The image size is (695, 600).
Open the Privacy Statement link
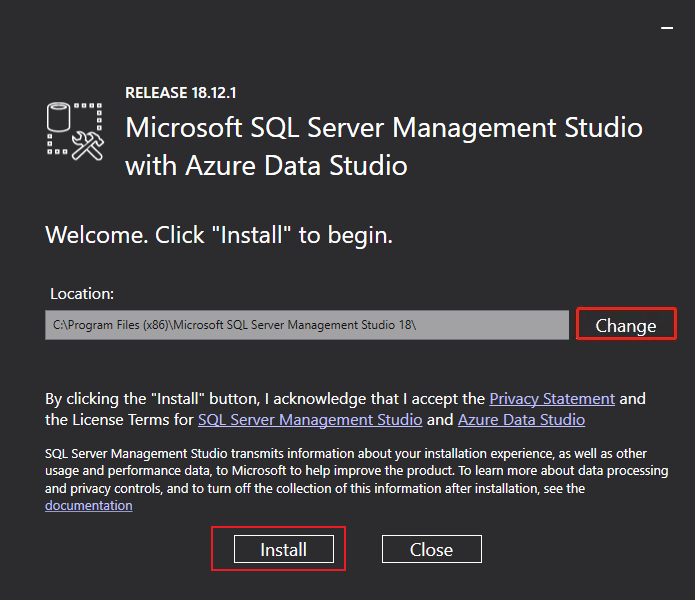[552, 398]
